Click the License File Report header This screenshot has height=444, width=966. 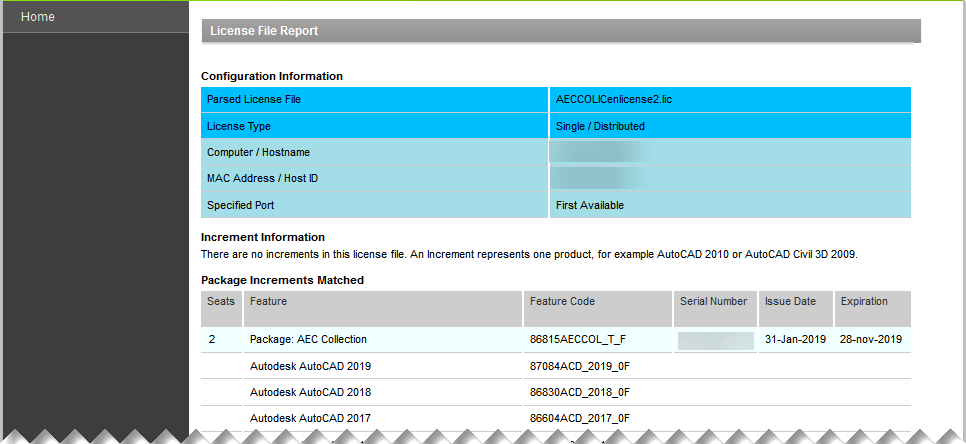[x=264, y=31]
